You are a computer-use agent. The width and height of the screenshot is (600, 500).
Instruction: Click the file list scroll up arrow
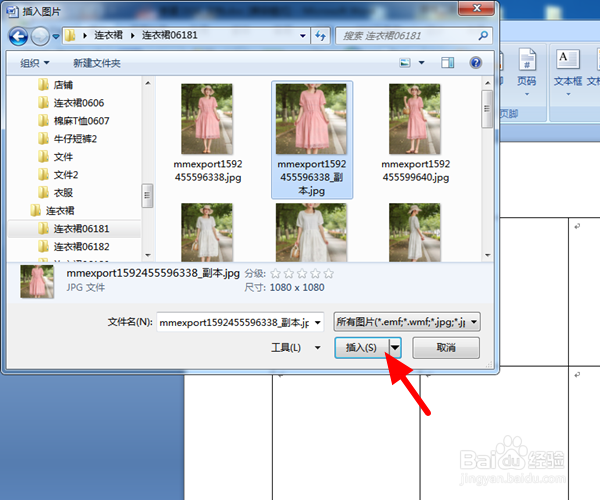click(x=488, y=83)
